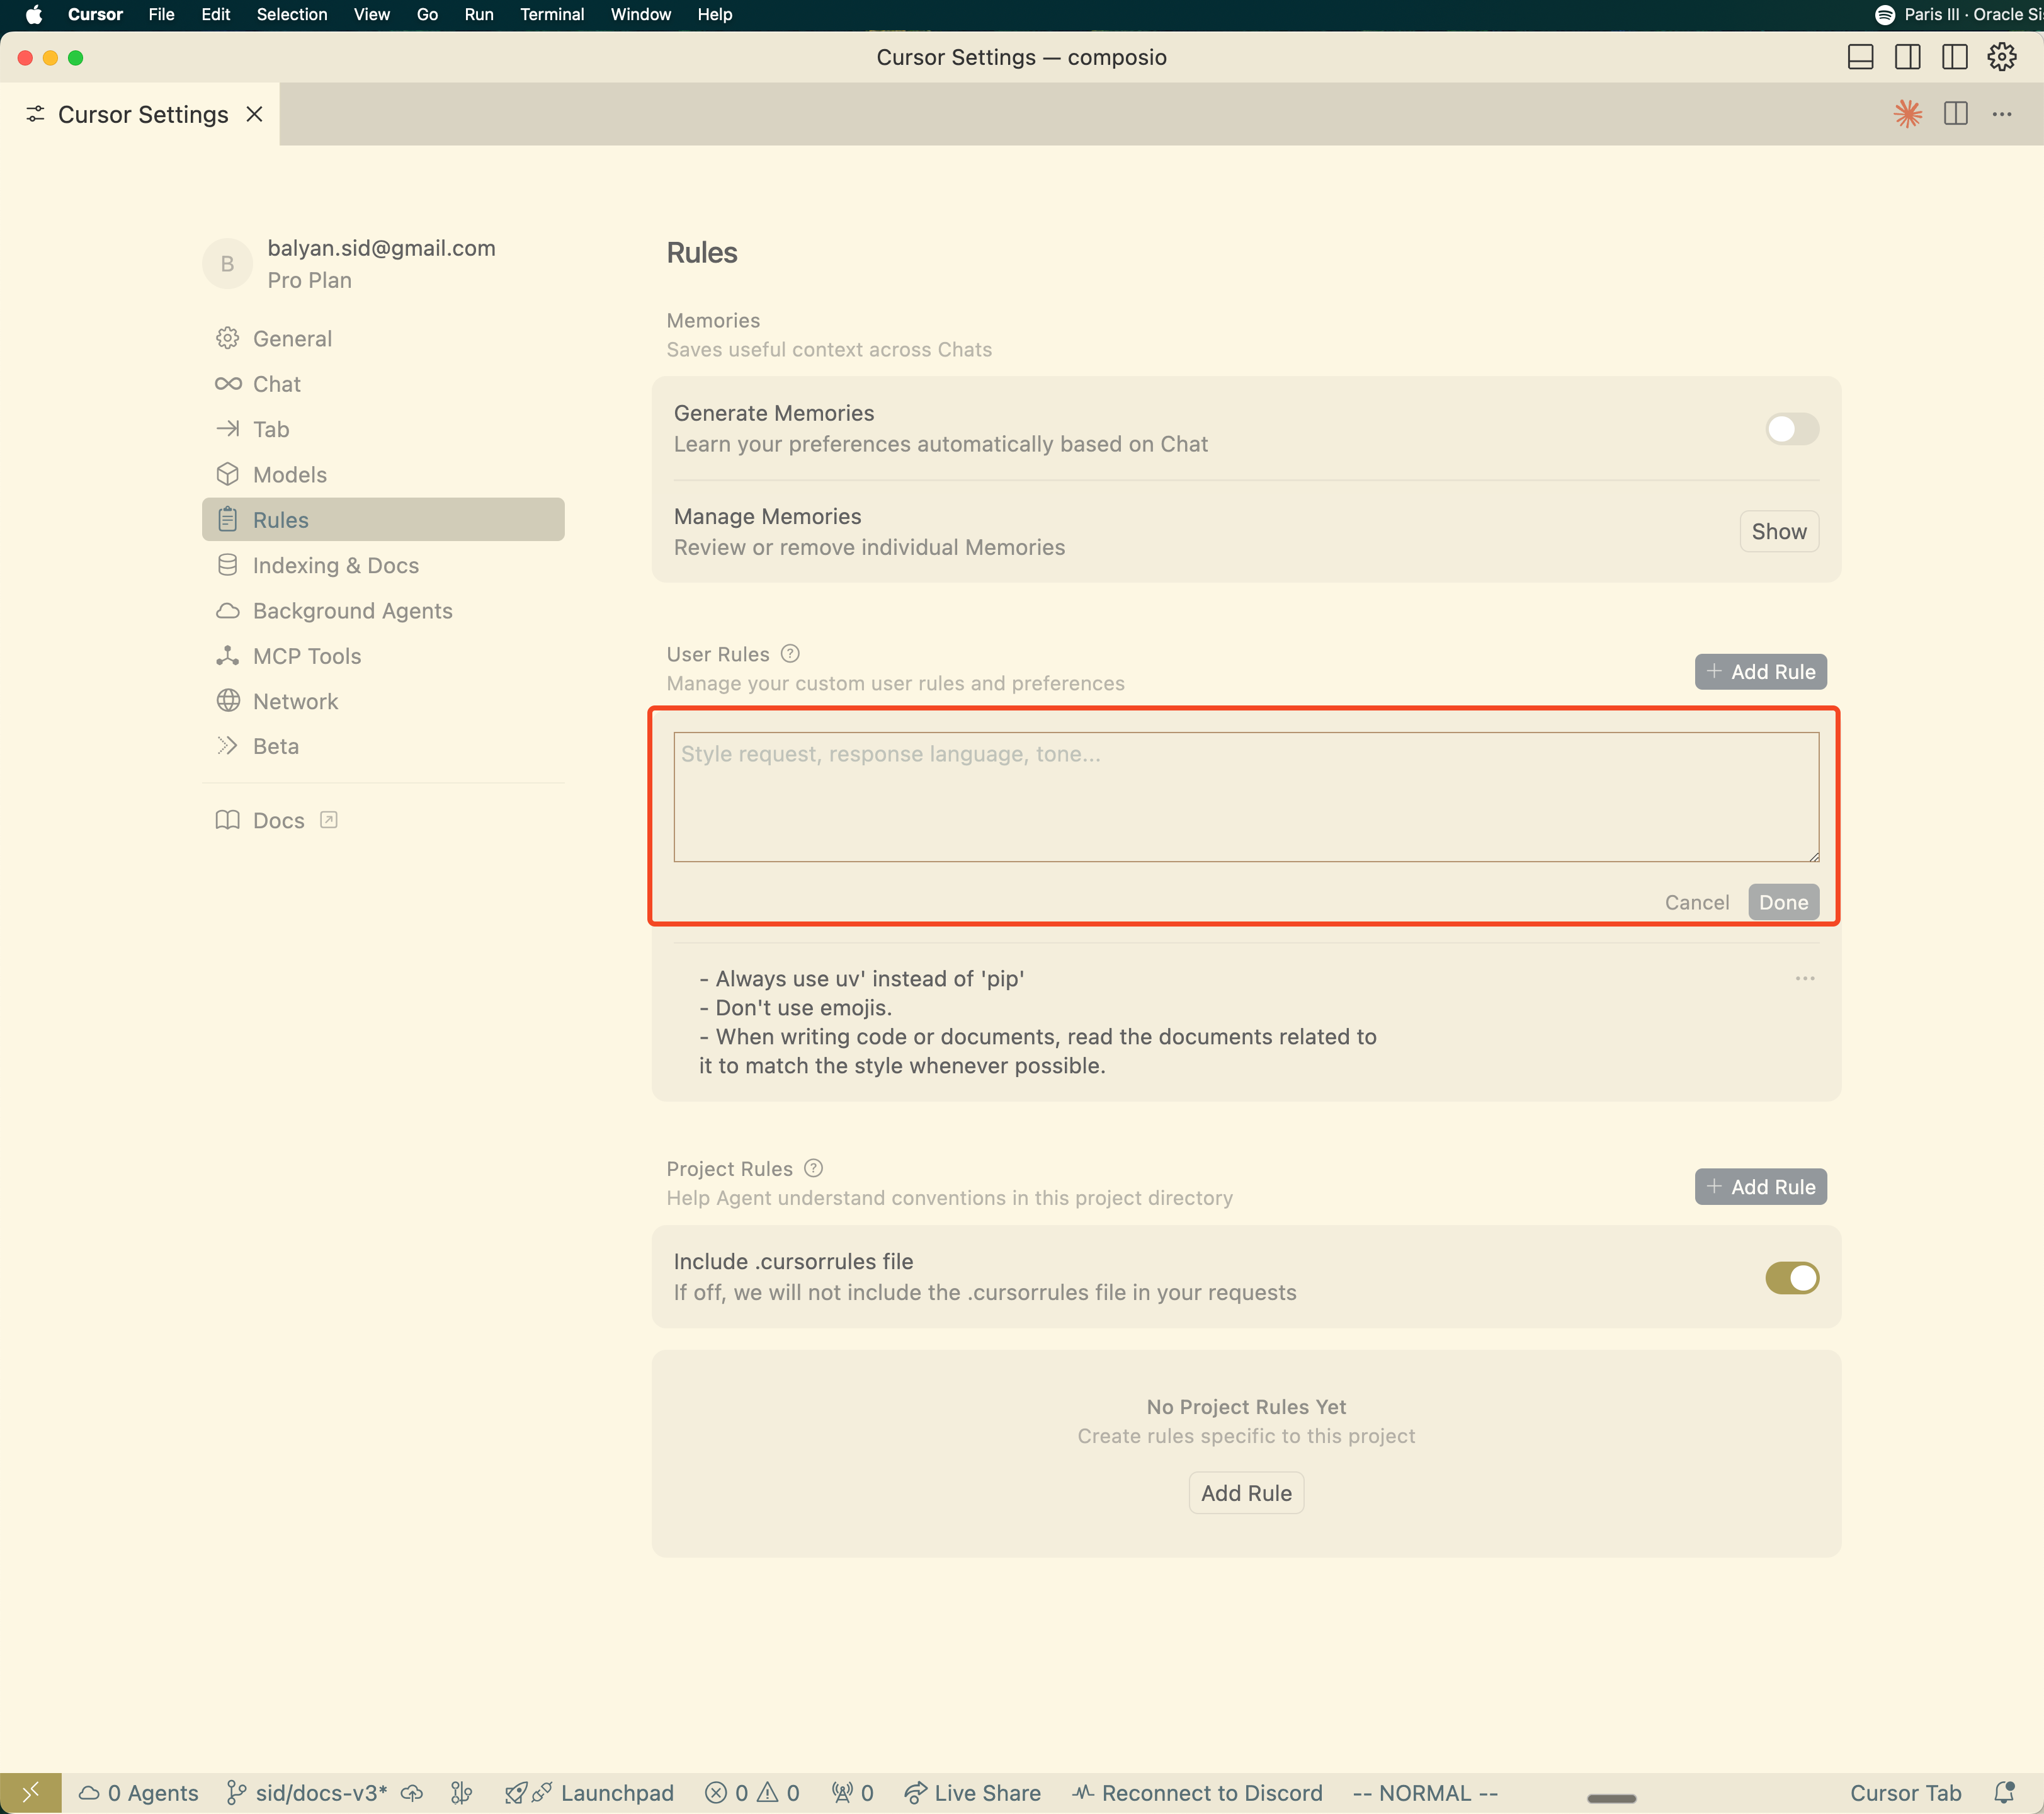Image resolution: width=2044 pixels, height=1814 pixels.
Task: Click Add Rule under User Rules
Action: tap(1760, 671)
